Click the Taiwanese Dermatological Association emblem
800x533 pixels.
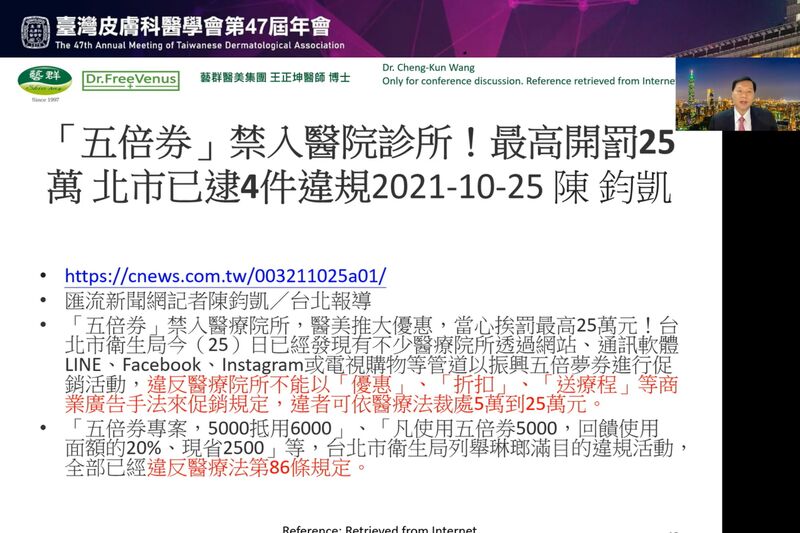tap(36, 33)
